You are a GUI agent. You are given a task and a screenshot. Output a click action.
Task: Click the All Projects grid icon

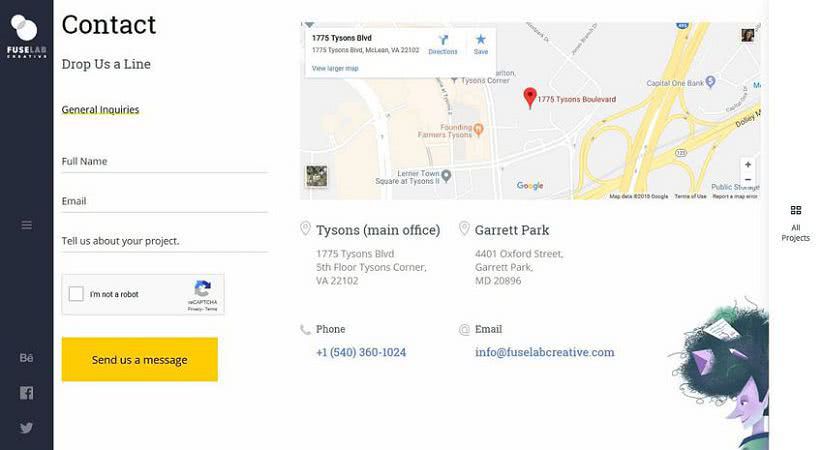(x=796, y=210)
